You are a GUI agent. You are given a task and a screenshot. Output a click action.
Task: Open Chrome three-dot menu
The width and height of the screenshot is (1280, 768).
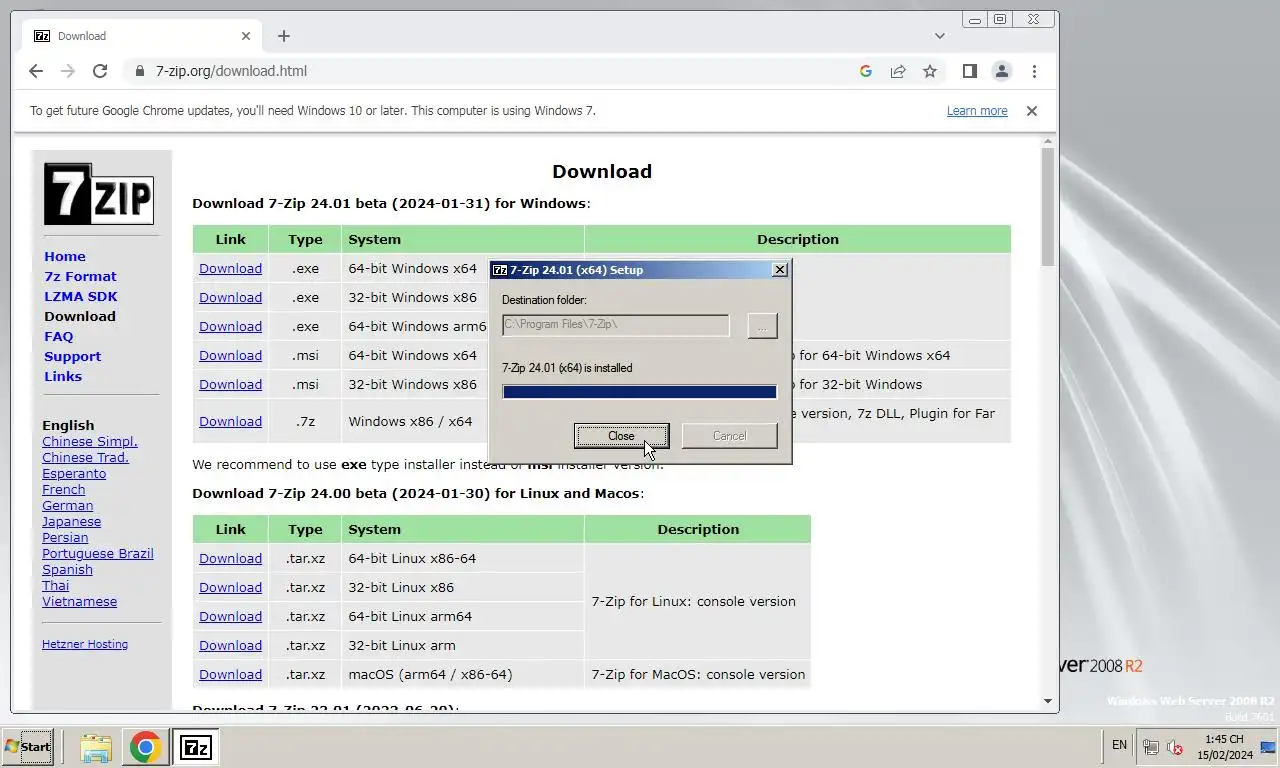[x=1034, y=71]
